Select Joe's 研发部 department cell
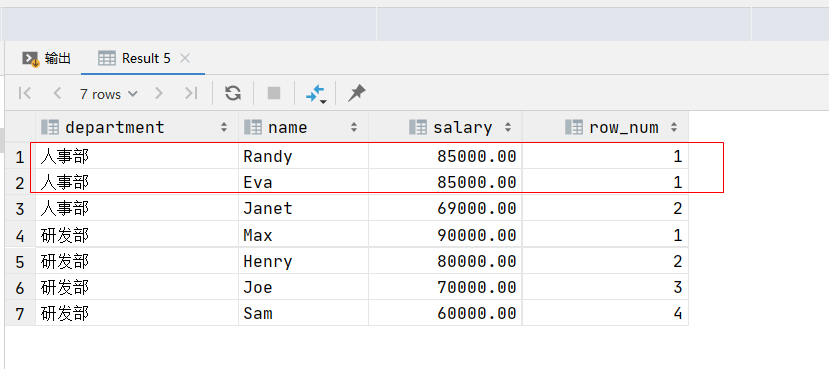 pos(137,287)
